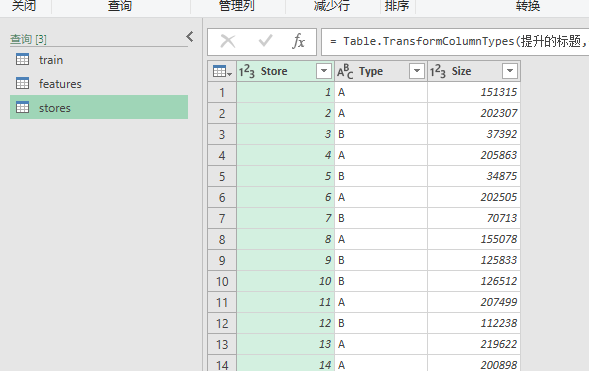Click the train table icon
Viewport: 589px width, 371px height.
coord(22,59)
